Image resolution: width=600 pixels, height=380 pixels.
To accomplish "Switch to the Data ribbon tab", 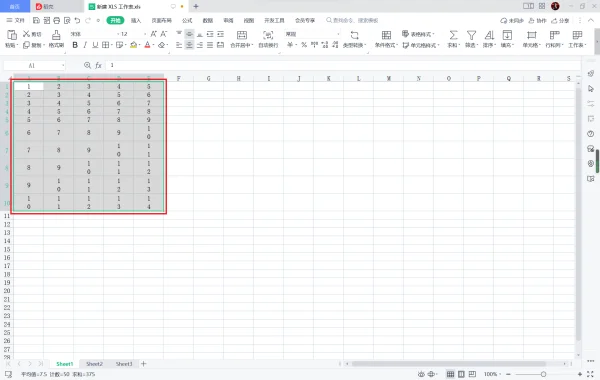I will 208,20.
